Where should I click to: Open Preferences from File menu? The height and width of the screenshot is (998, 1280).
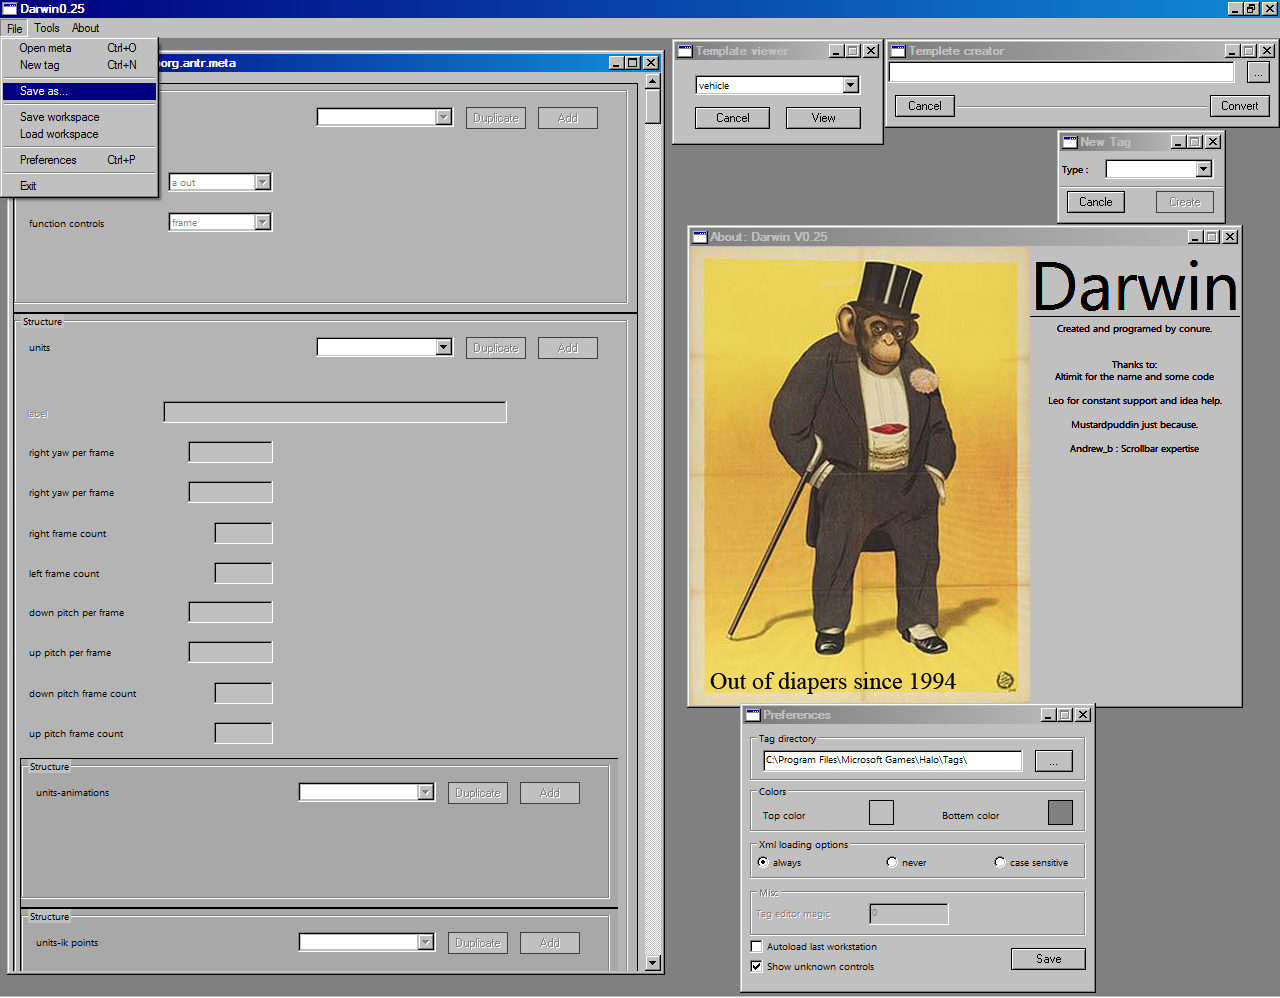coord(78,160)
